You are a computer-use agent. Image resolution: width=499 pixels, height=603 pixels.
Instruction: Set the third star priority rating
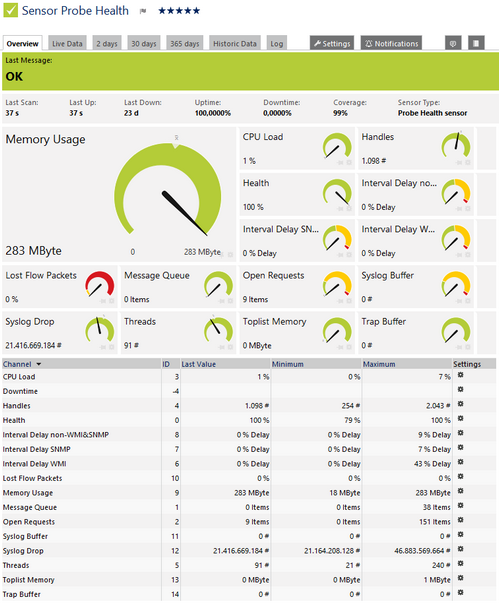180,11
